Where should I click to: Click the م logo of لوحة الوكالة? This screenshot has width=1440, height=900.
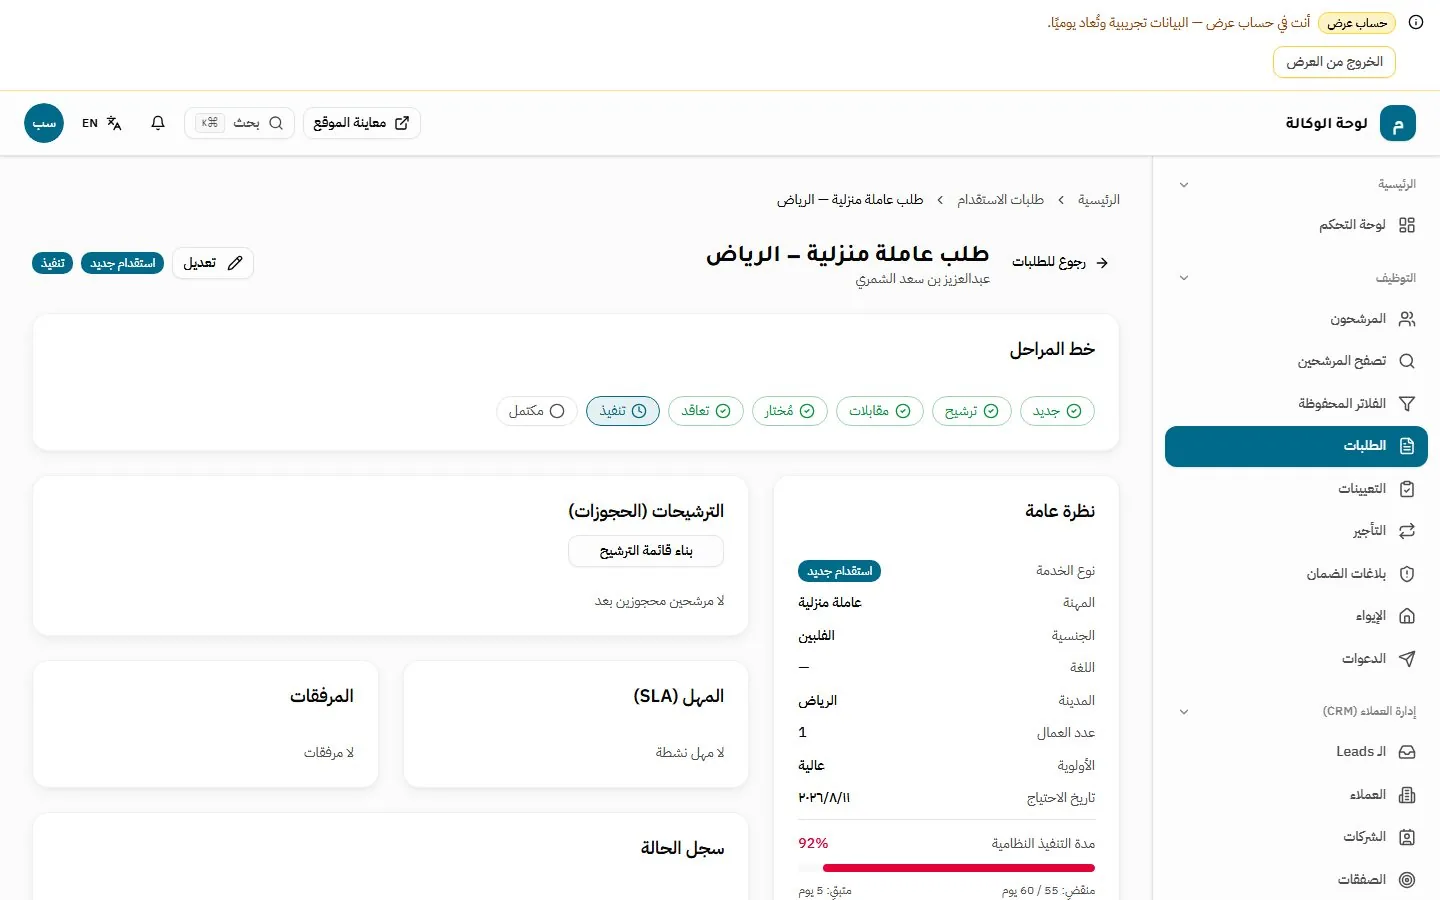[x=1398, y=123]
